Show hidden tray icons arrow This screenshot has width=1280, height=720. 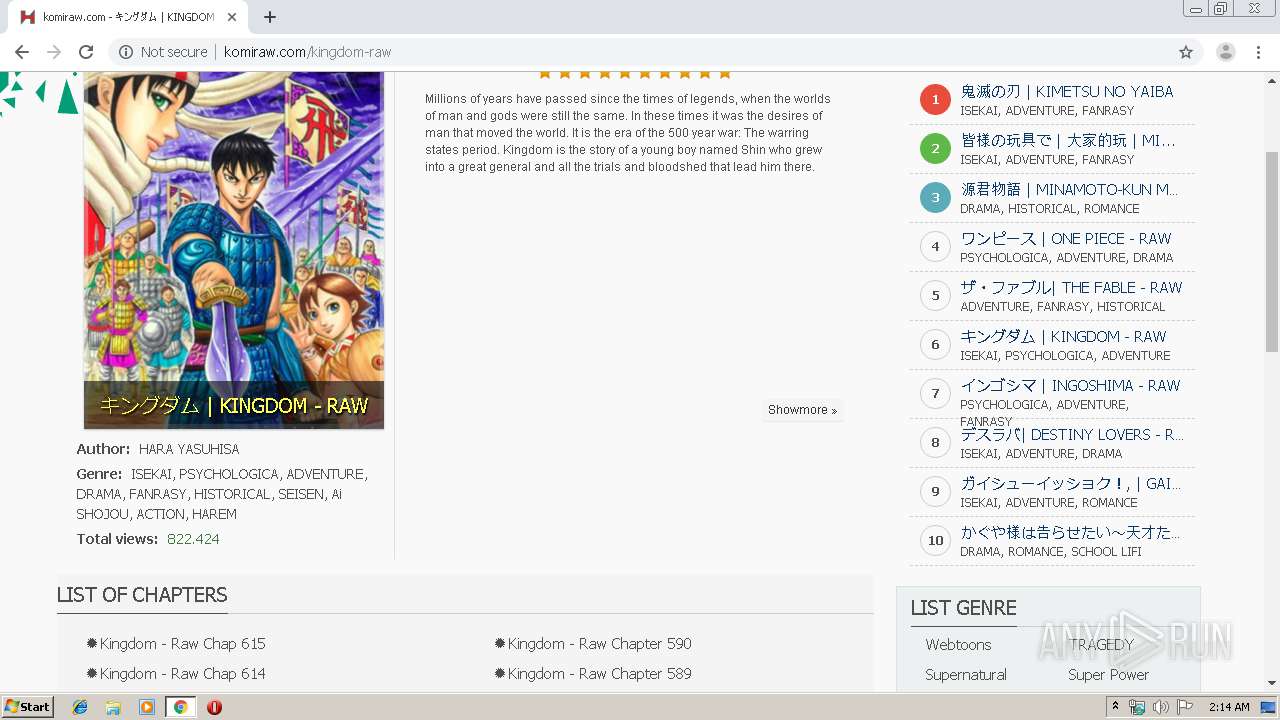tap(1116, 707)
